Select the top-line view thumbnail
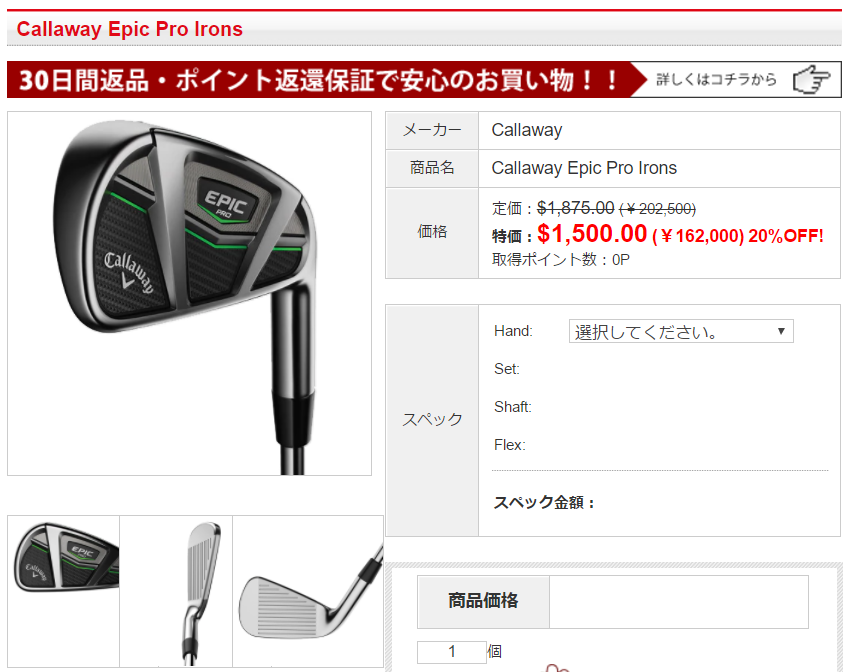847x672 pixels. pos(176,591)
